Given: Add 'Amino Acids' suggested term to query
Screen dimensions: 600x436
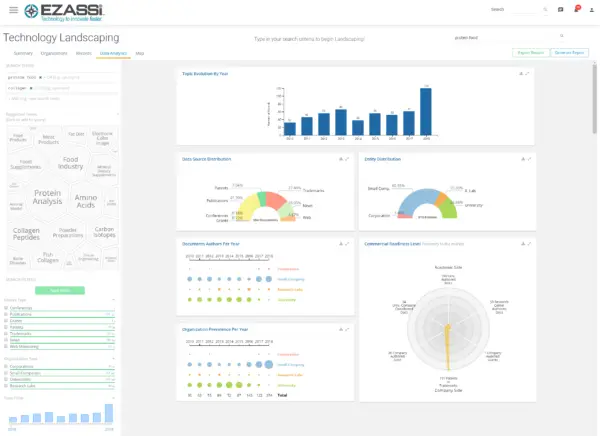Looking at the screenshot, I should (x=86, y=201).
